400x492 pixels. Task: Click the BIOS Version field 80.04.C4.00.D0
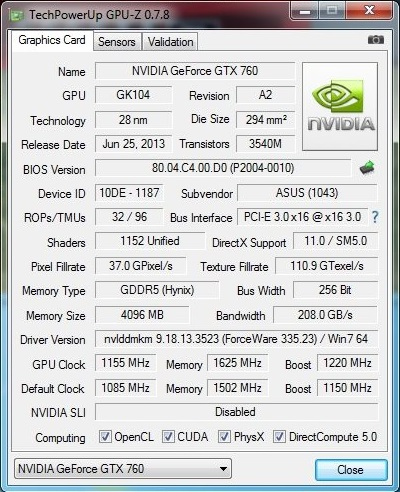click(223, 168)
